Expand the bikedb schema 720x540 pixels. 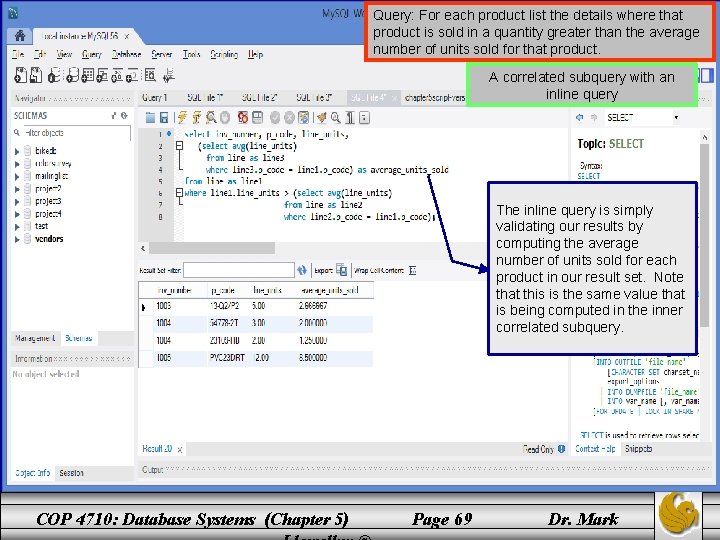pyautogui.click(x=17, y=151)
